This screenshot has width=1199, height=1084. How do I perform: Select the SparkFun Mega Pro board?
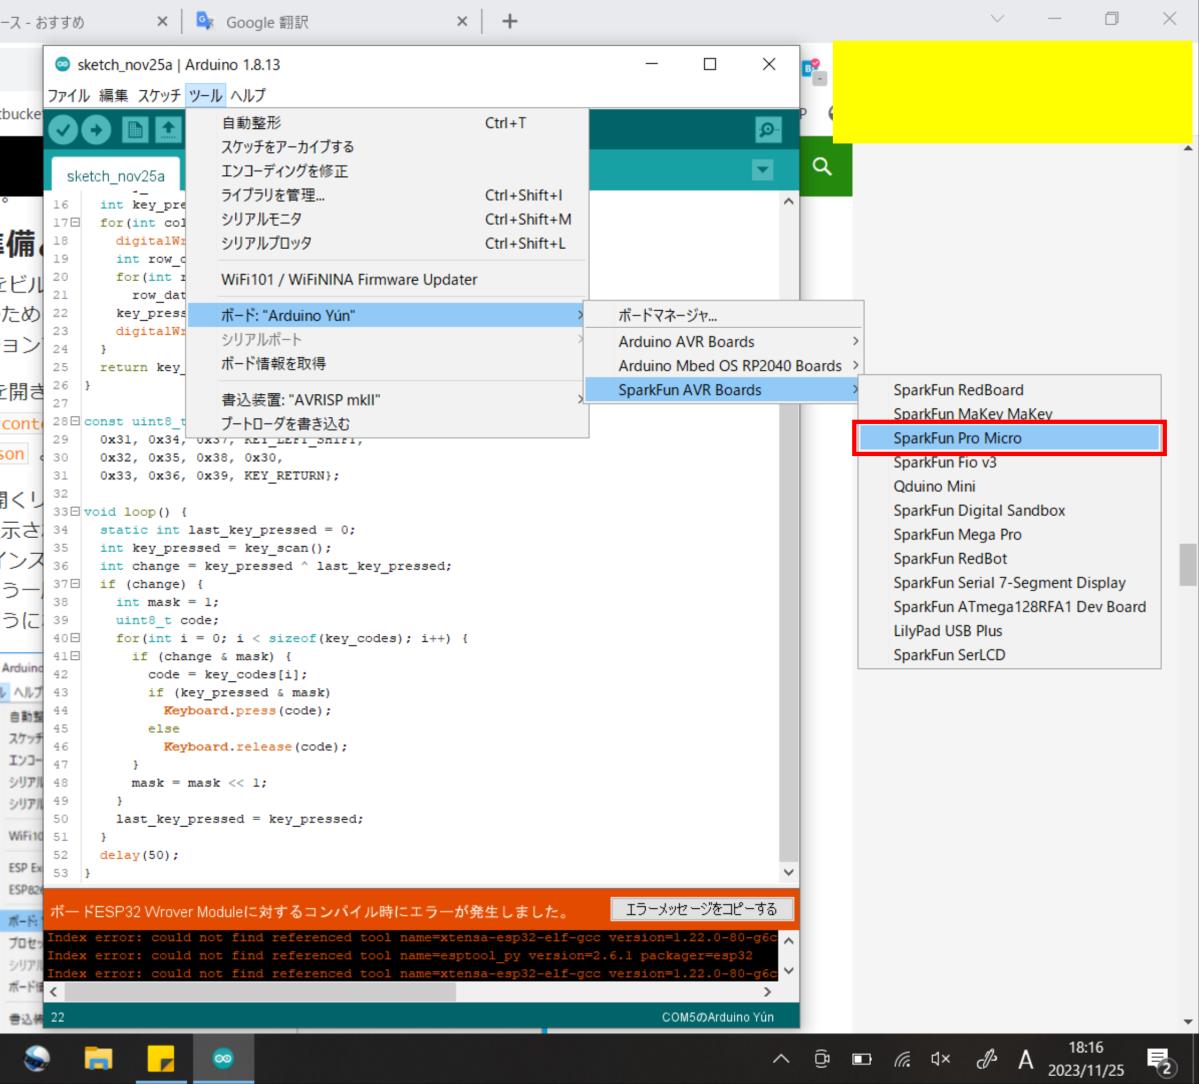tap(1009, 534)
